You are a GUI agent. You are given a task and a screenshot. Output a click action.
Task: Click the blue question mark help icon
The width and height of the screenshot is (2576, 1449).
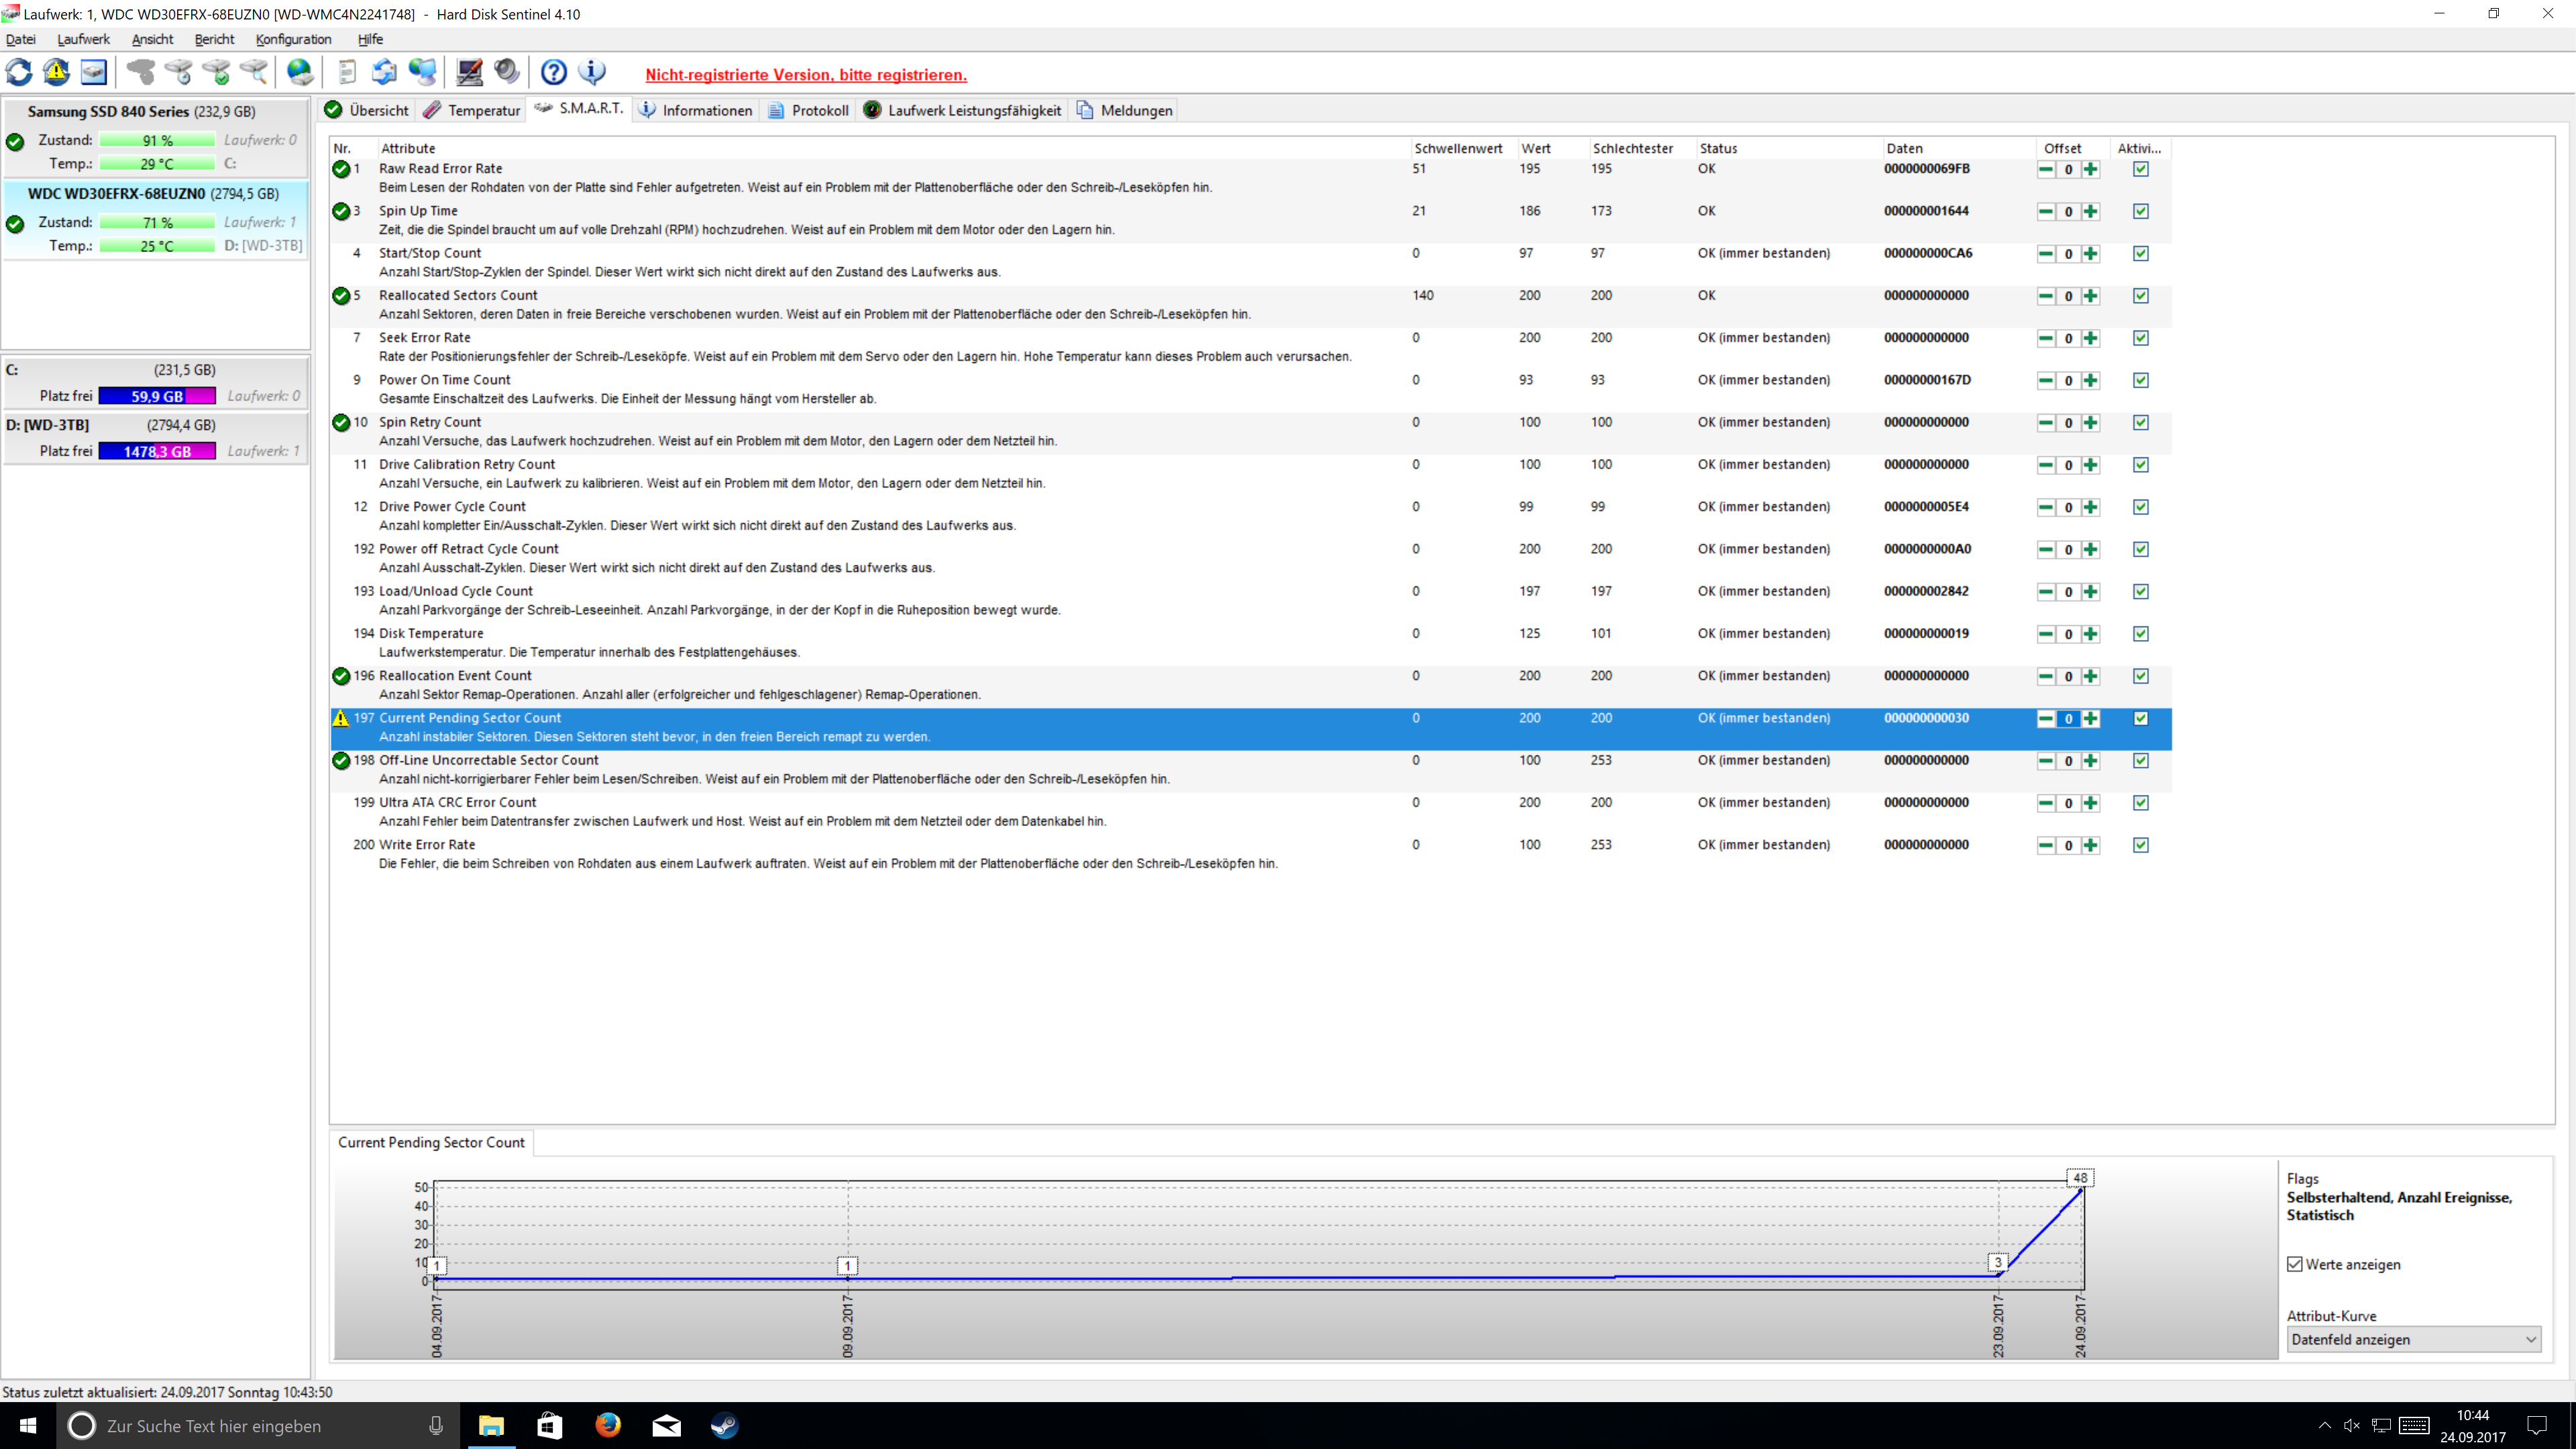click(553, 72)
